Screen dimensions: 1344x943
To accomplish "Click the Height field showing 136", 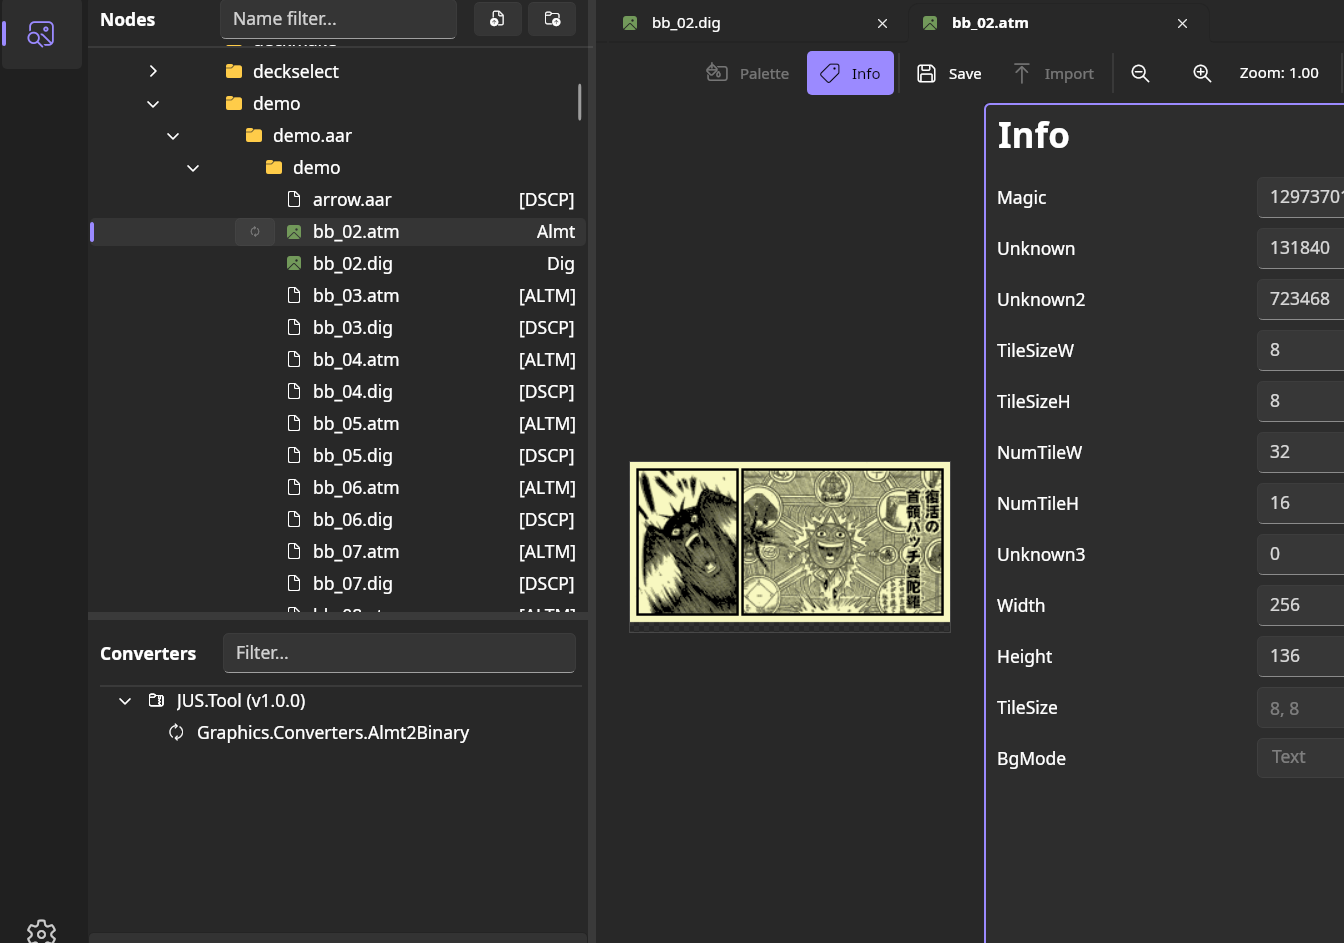I will point(1300,656).
